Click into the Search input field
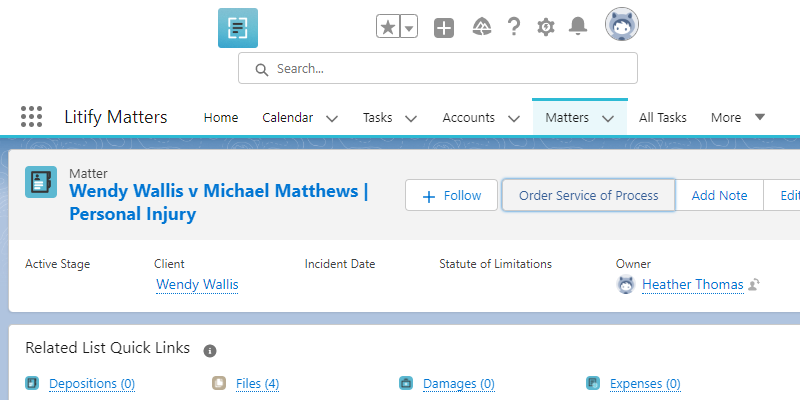This screenshot has width=800, height=400. (450, 69)
